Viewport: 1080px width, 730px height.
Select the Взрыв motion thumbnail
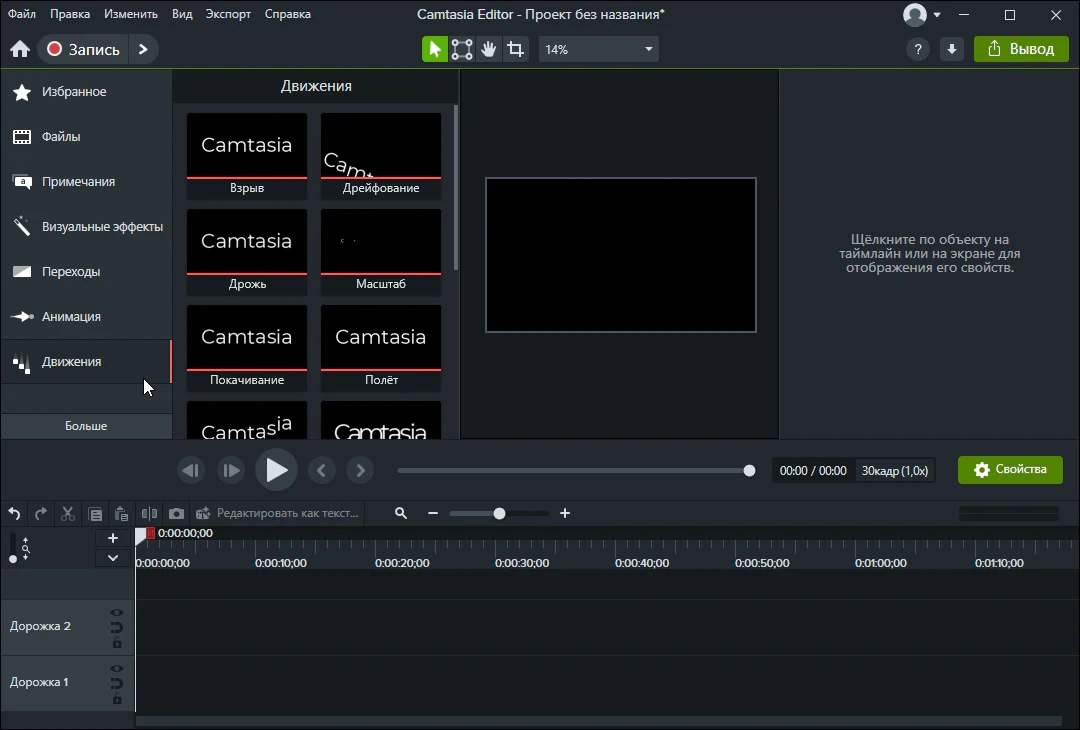(x=247, y=156)
